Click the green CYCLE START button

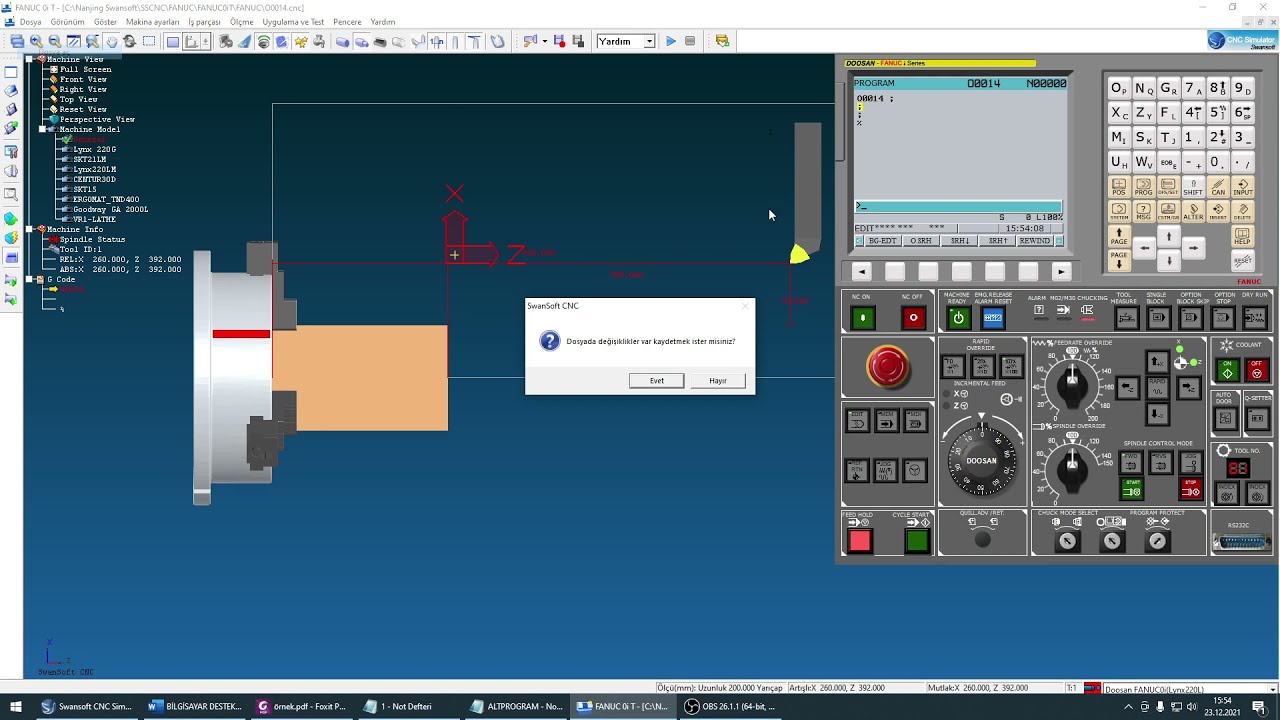click(x=918, y=540)
